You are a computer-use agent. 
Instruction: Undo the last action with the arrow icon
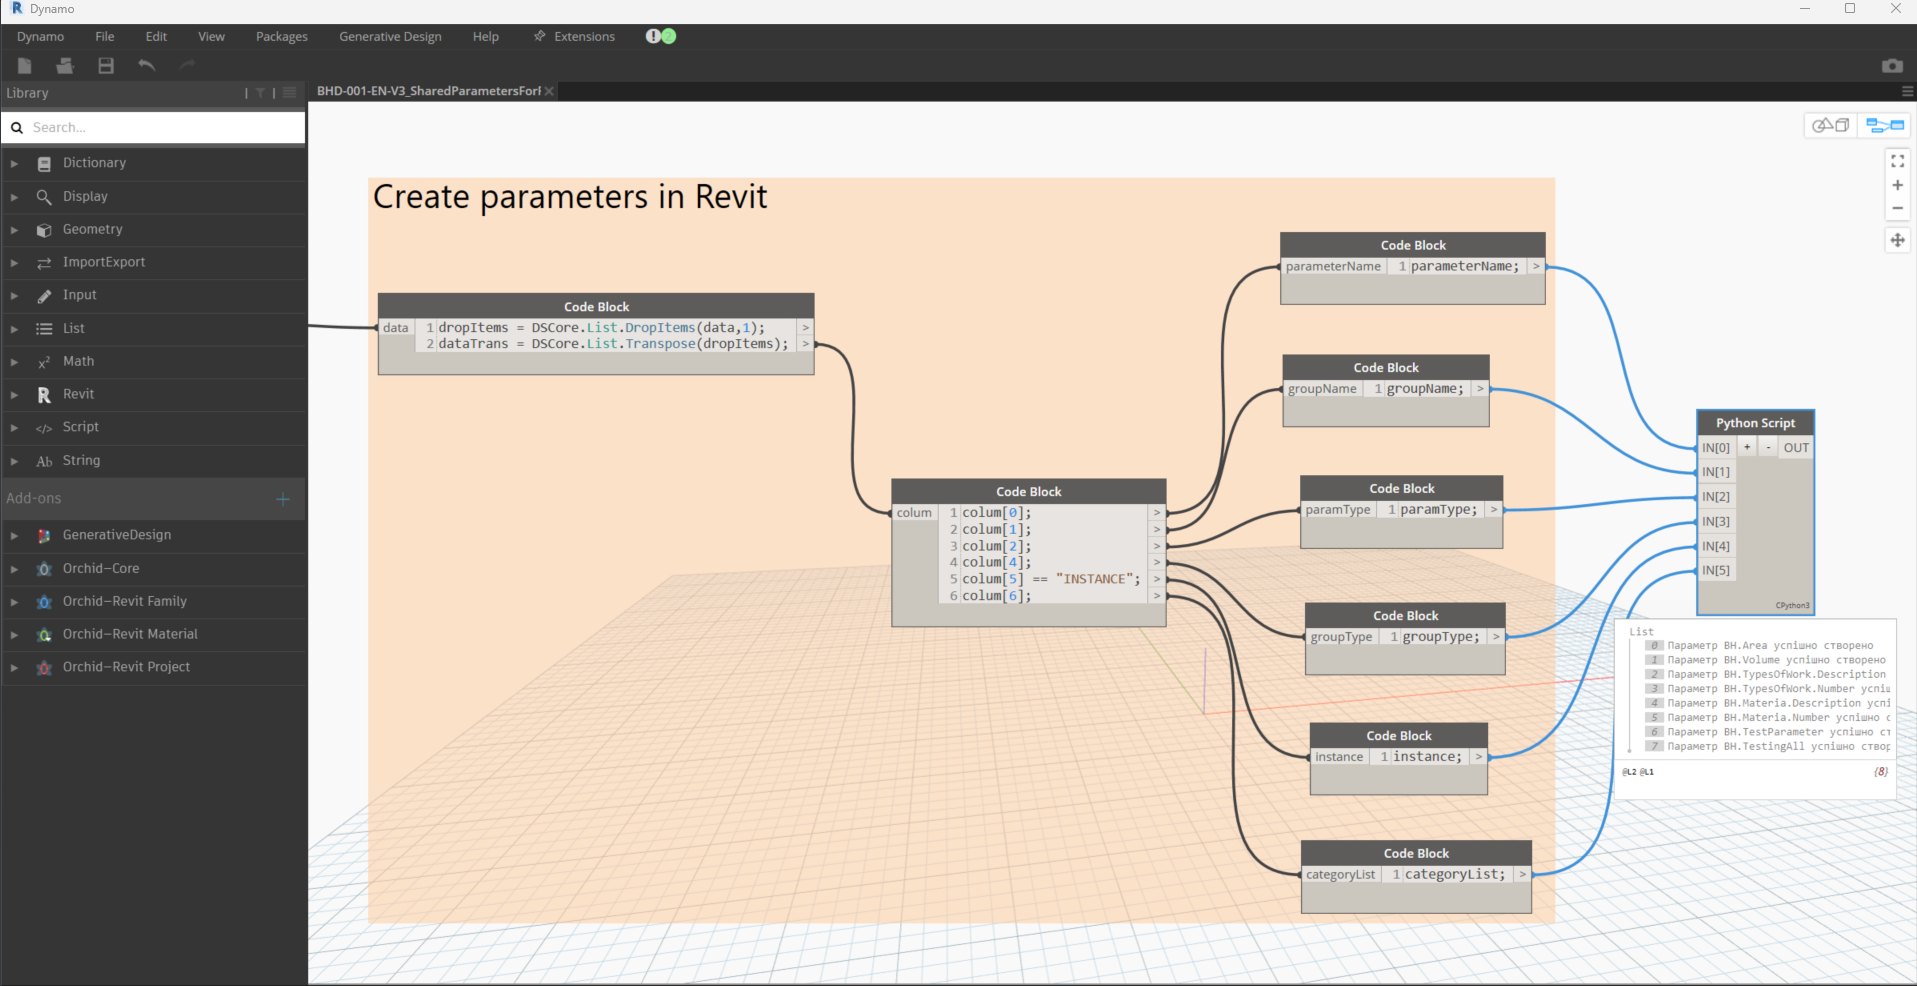click(147, 66)
